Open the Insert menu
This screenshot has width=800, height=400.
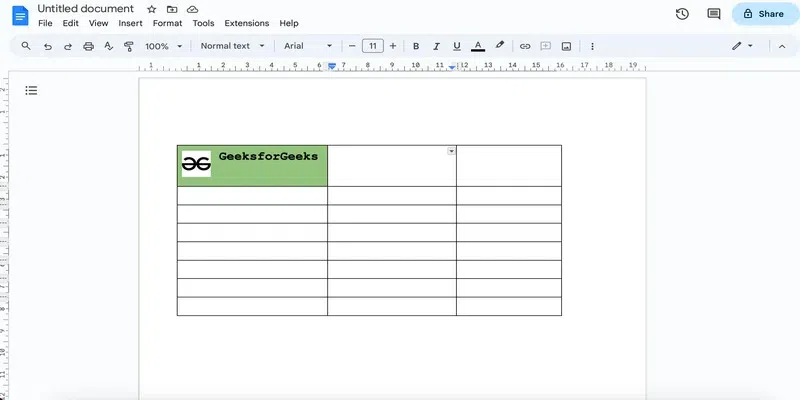(x=131, y=23)
